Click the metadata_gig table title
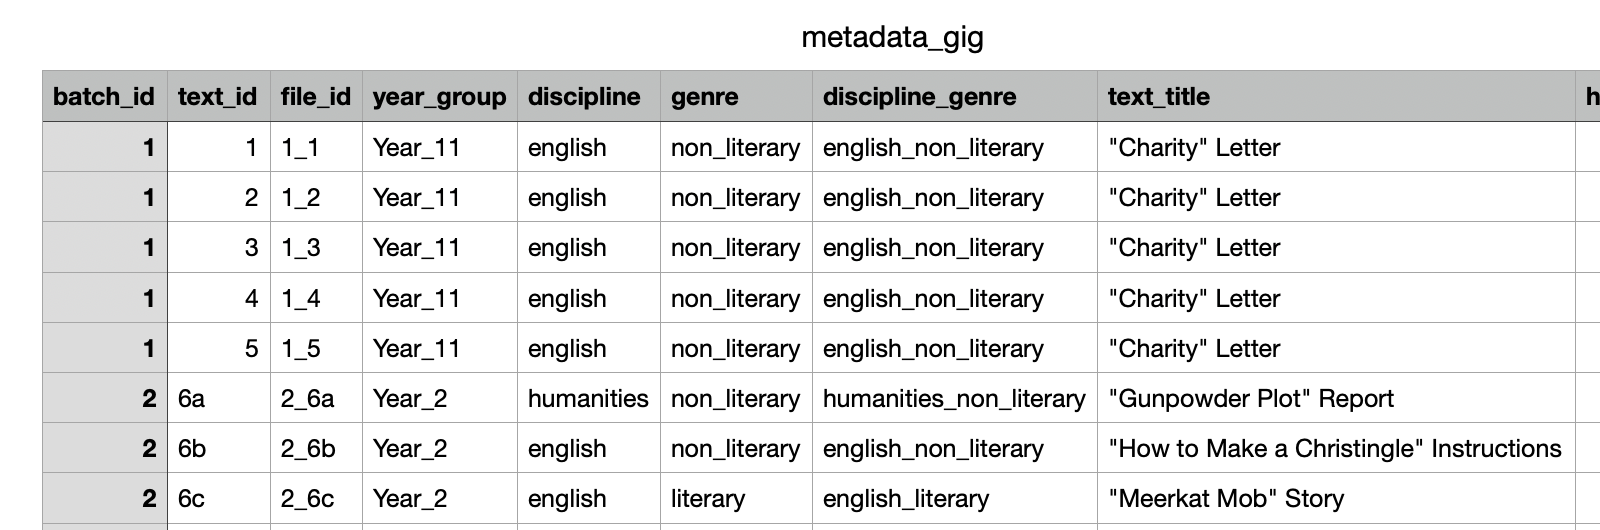Image resolution: width=1600 pixels, height=530 pixels. point(892,38)
